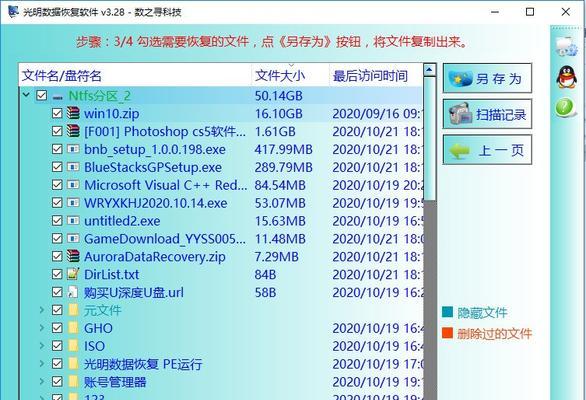Viewport: 586px width, 400px height.
Task: Click WRYXKHJ2020.10.14.exe file icon
Action: (x=73, y=203)
